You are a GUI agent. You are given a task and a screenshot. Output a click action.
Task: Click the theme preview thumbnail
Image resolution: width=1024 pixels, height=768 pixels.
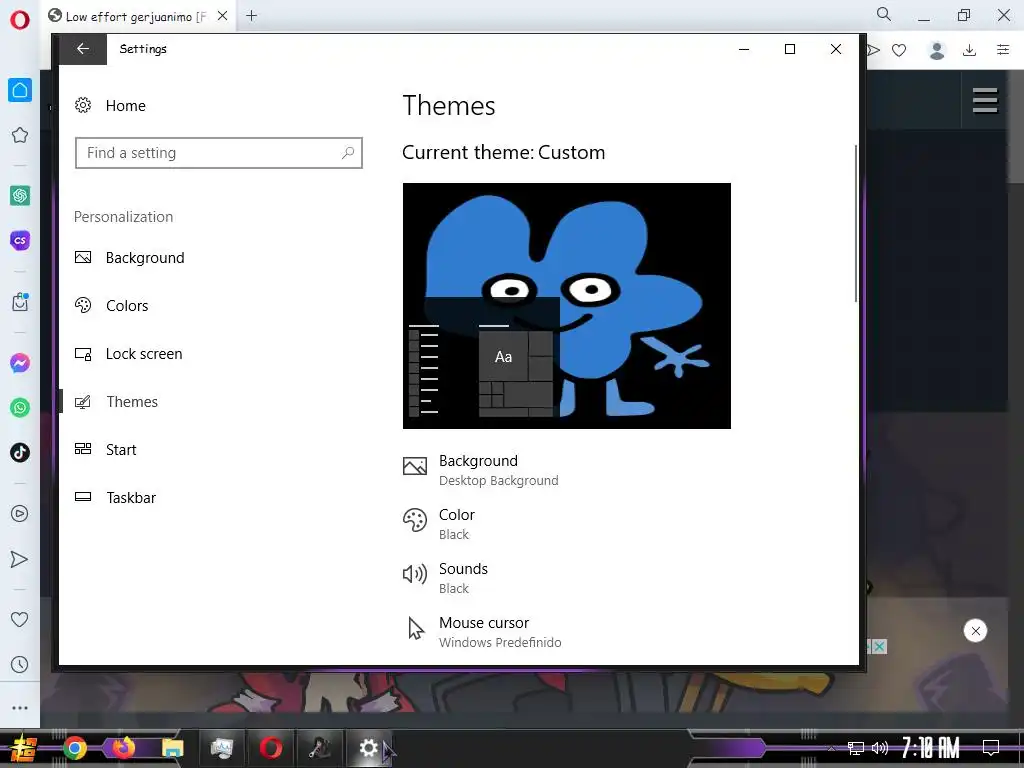coord(566,306)
